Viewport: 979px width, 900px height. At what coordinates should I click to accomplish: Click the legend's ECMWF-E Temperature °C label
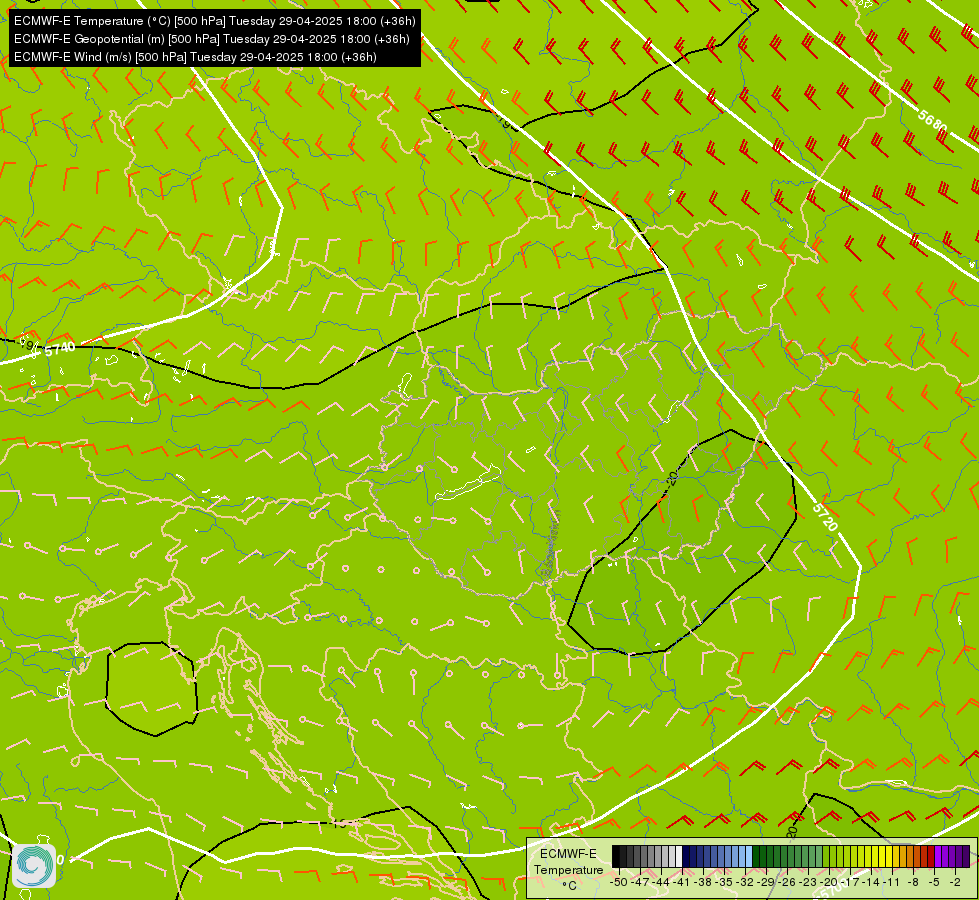point(569,869)
